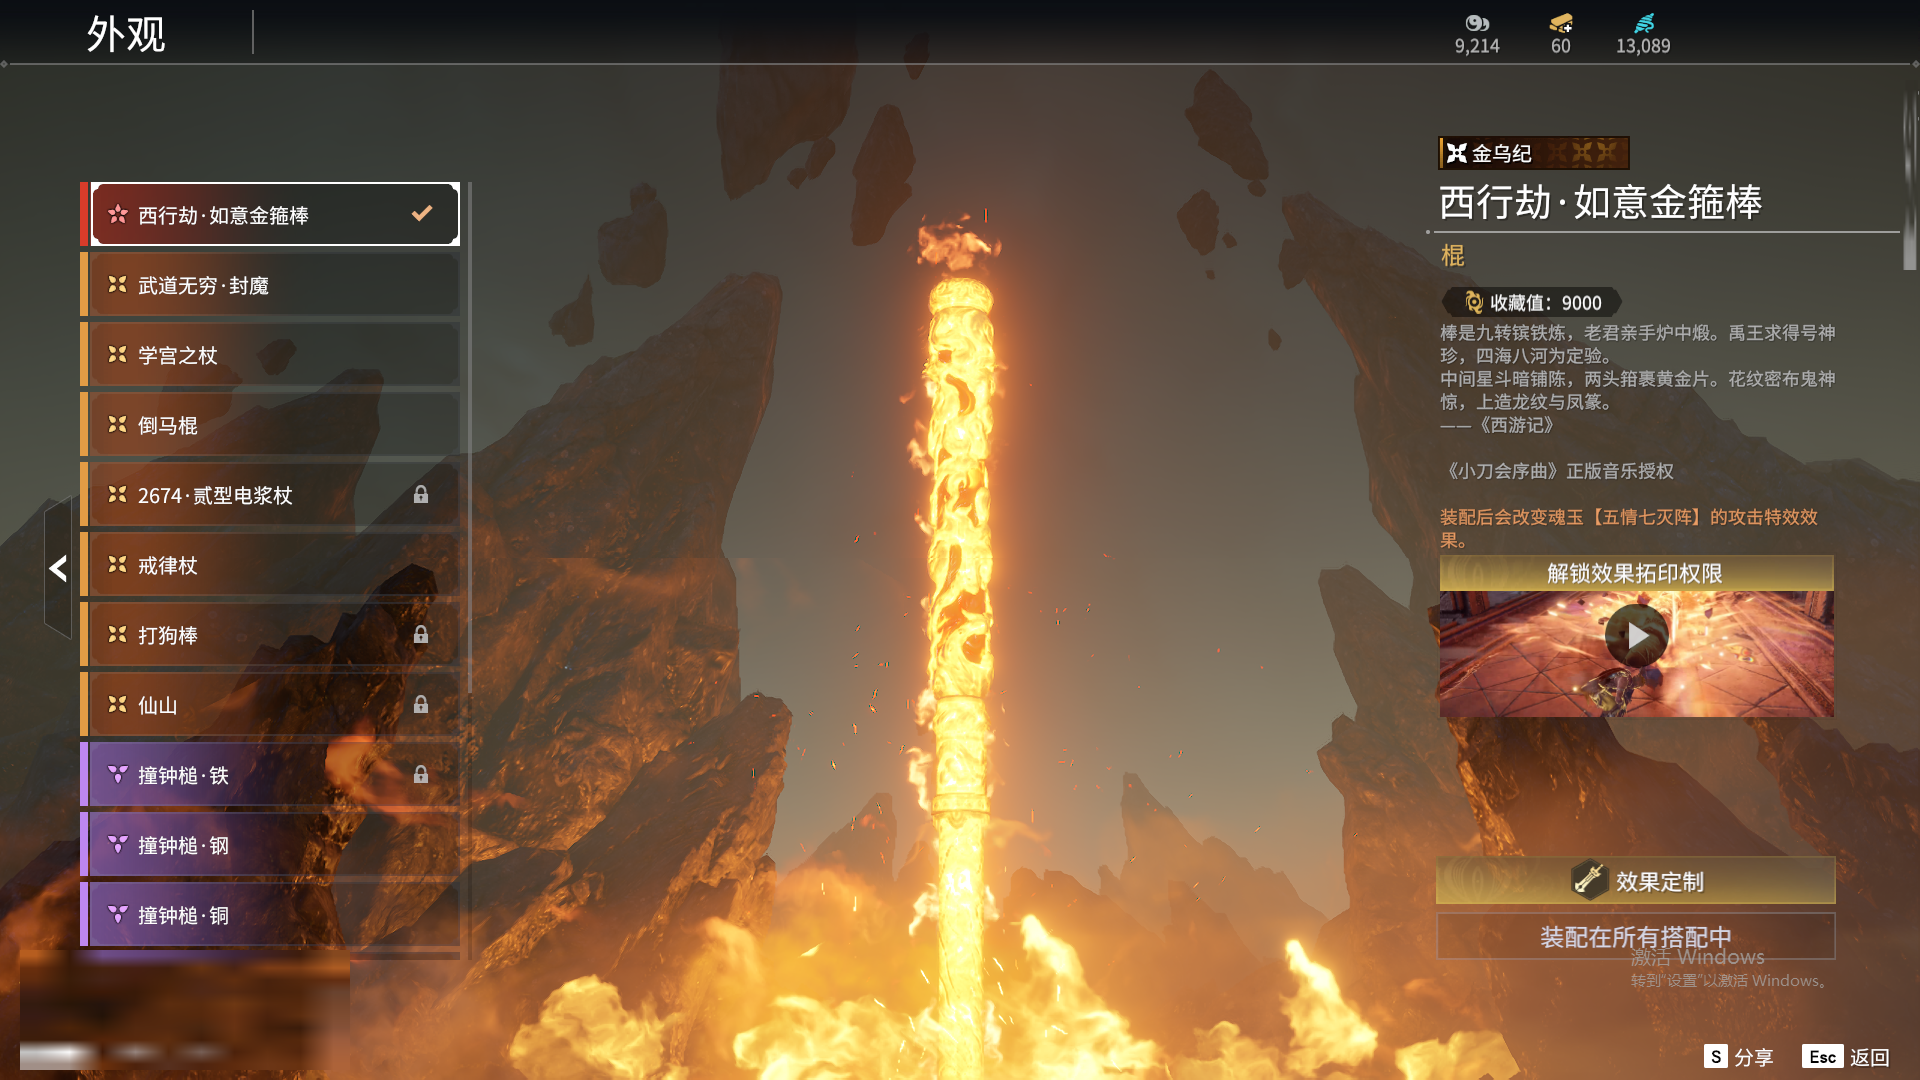Collapse the side panel with left arrow

point(58,568)
